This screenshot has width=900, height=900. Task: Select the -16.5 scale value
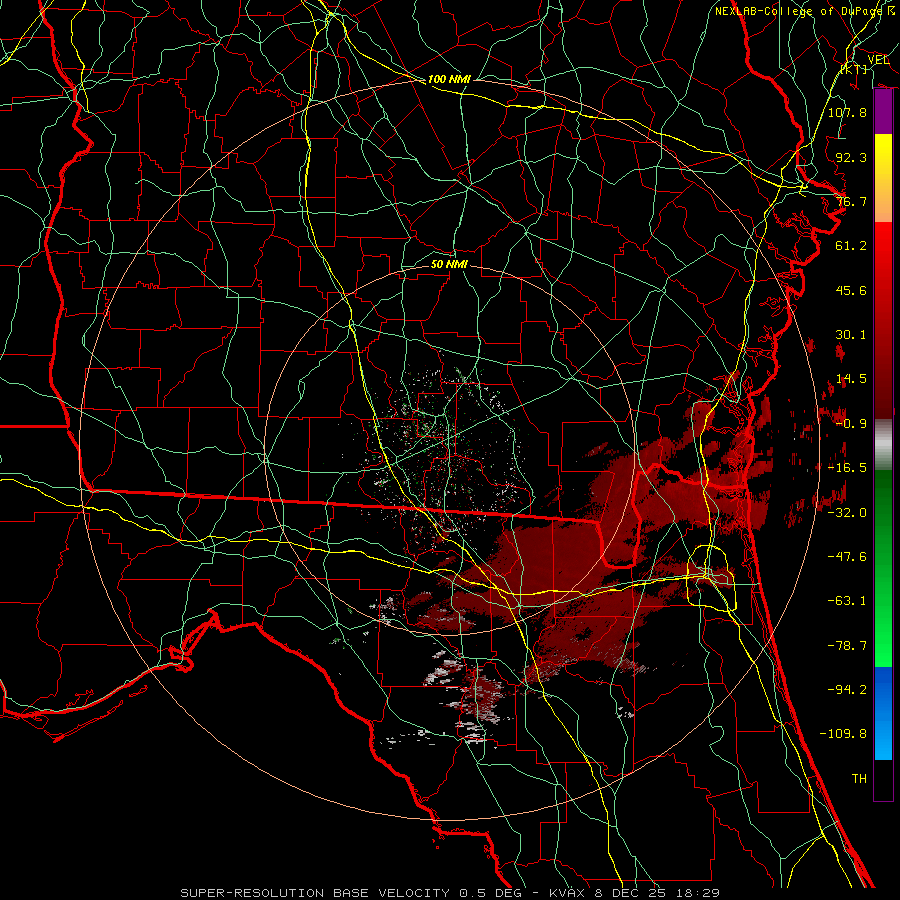847,467
